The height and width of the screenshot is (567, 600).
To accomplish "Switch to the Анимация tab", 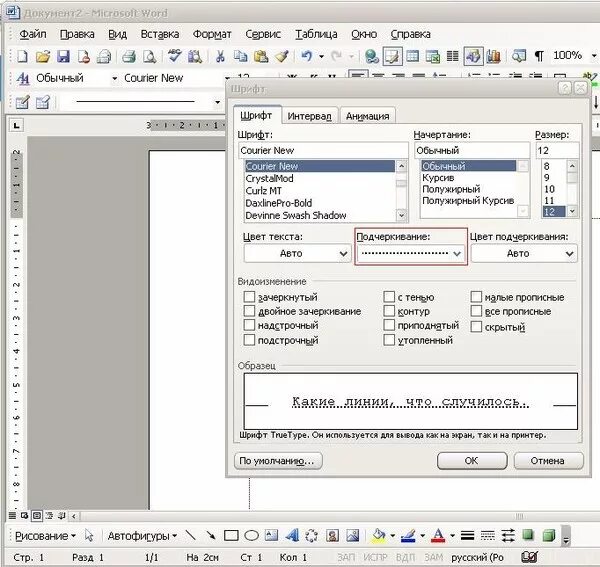I will tap(367, 116).
